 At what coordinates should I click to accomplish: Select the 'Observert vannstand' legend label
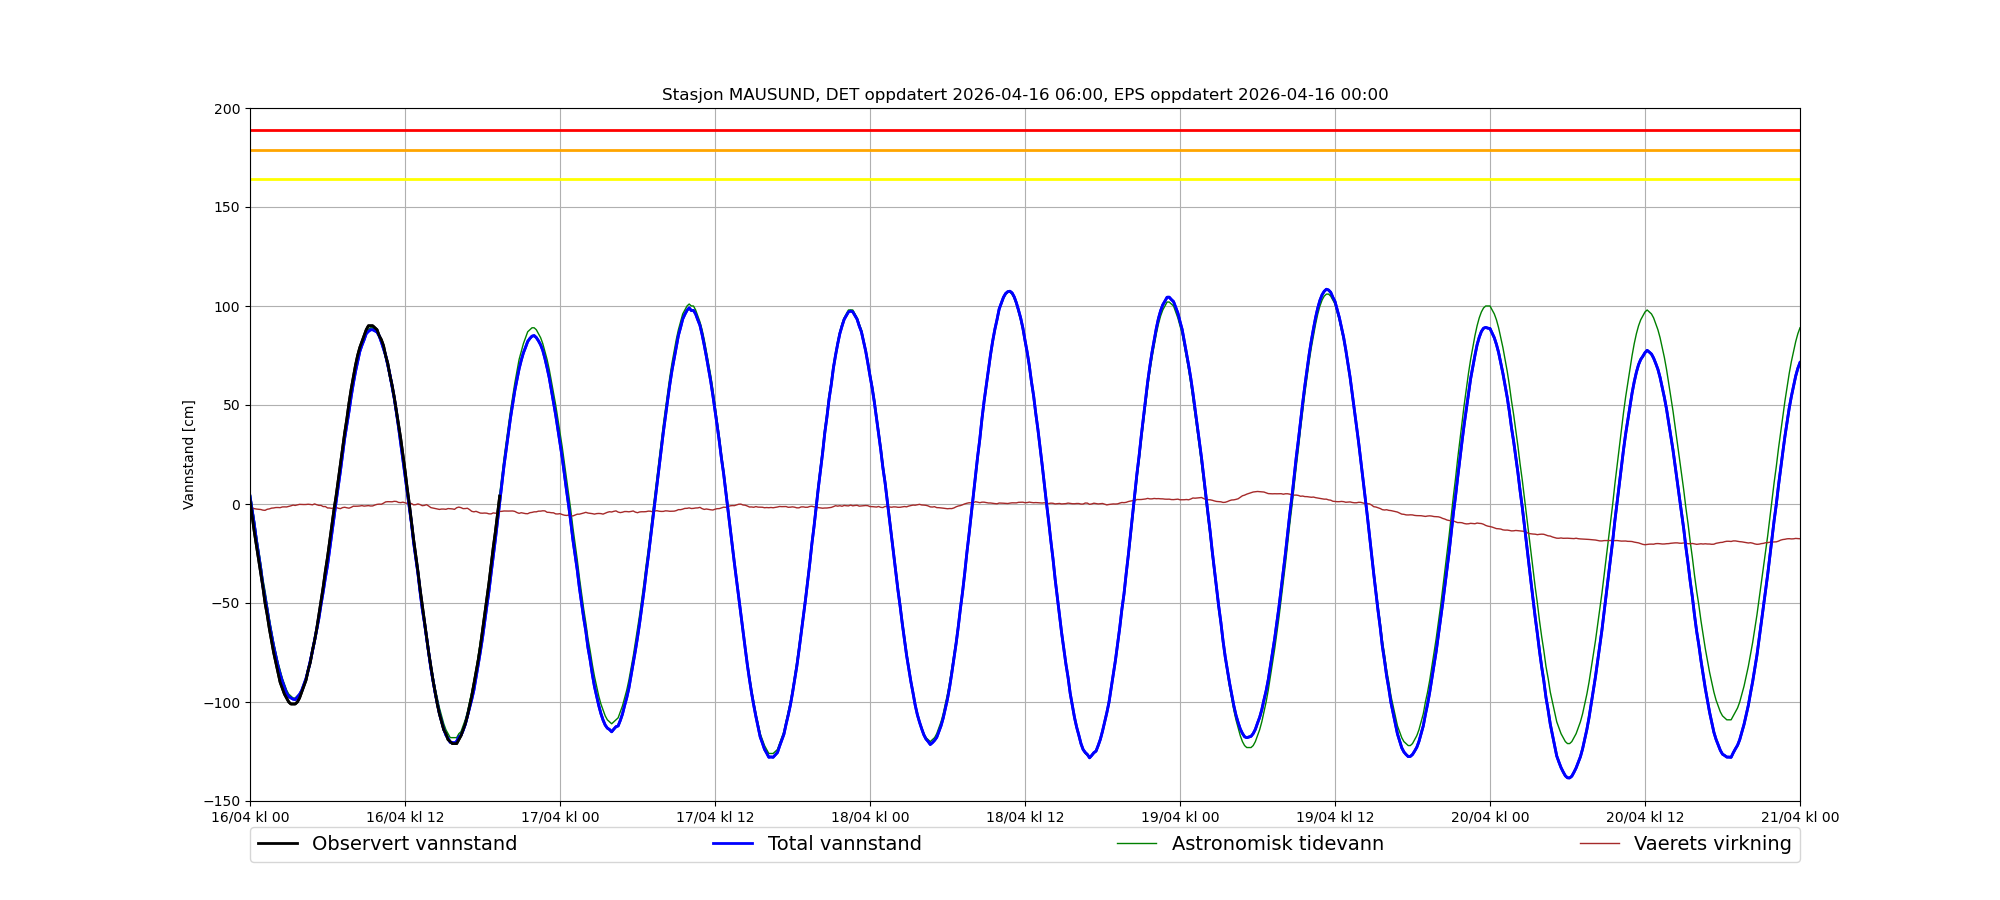click(414, 844)
